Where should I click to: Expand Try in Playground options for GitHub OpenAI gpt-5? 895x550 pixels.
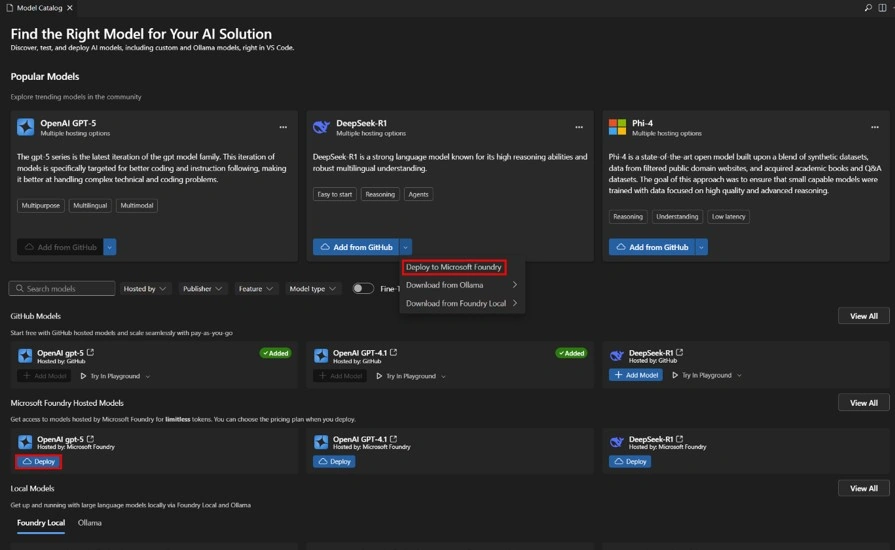coord(148,377)
